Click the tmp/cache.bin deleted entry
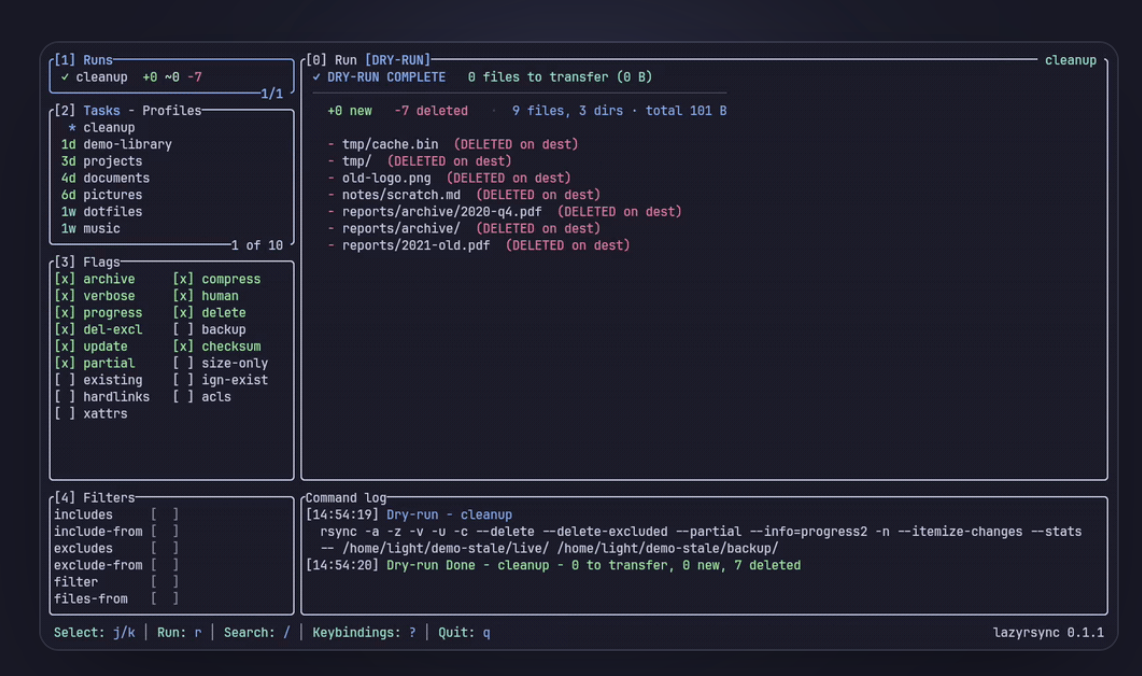1142x676 pixels. 453,144
